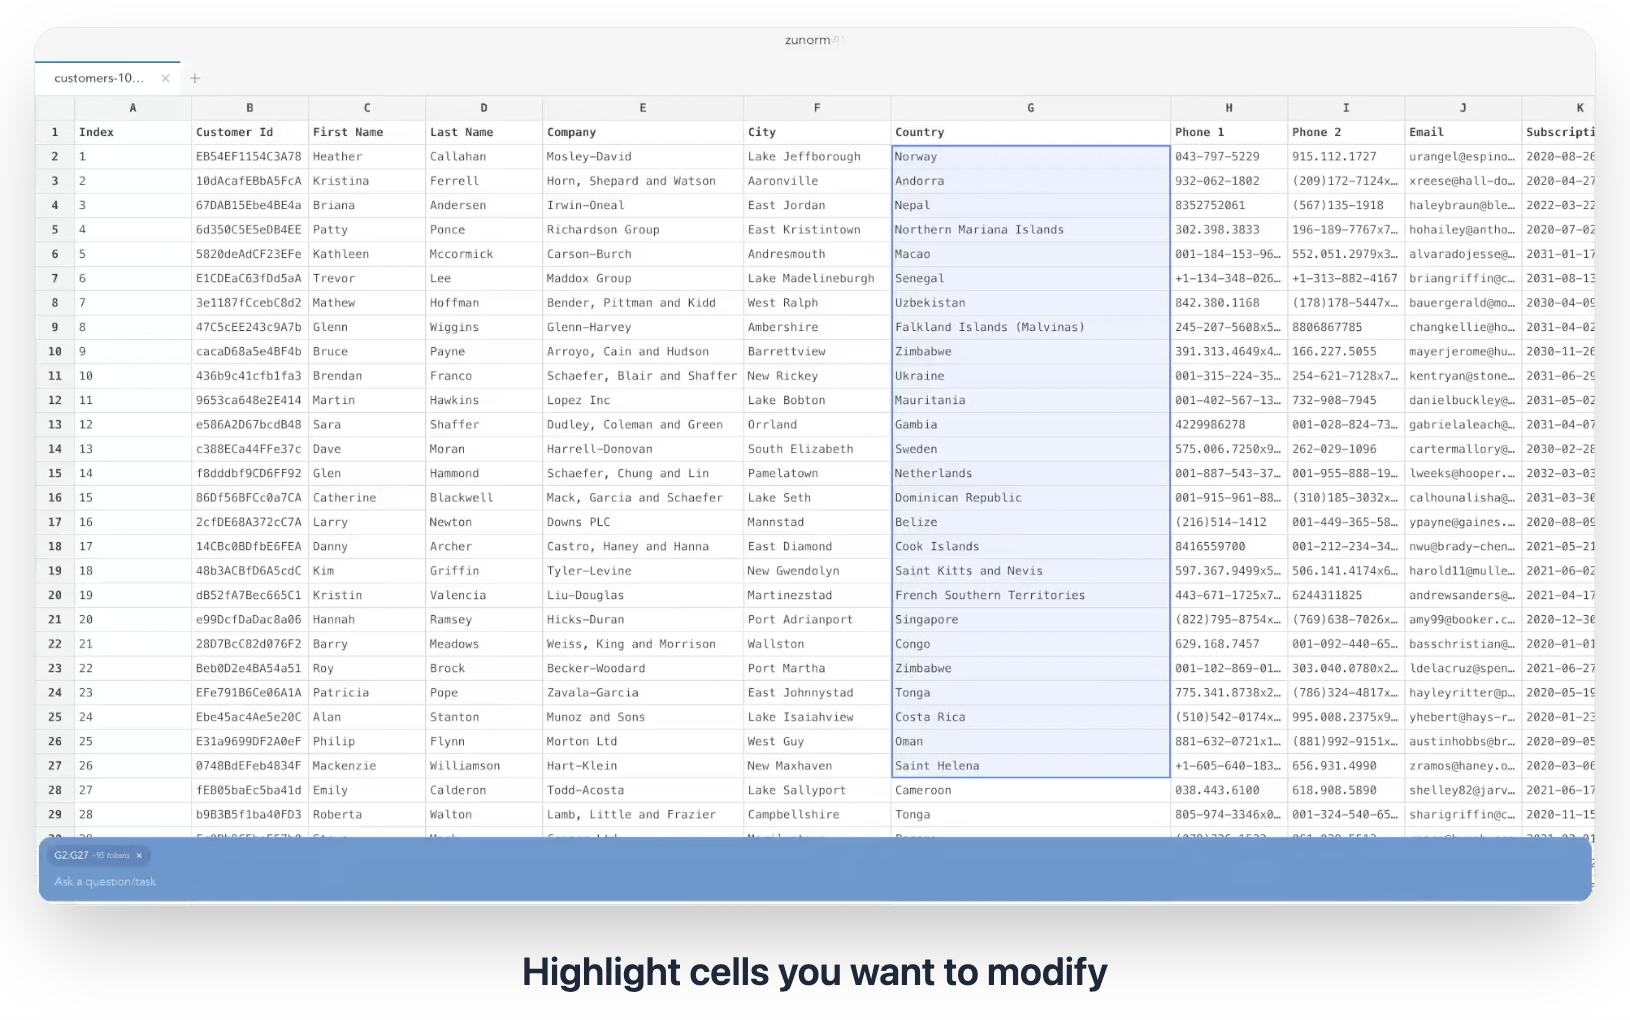Select column A header
This screenshot has width=1630, height=1020.
(x=133, y=108)
